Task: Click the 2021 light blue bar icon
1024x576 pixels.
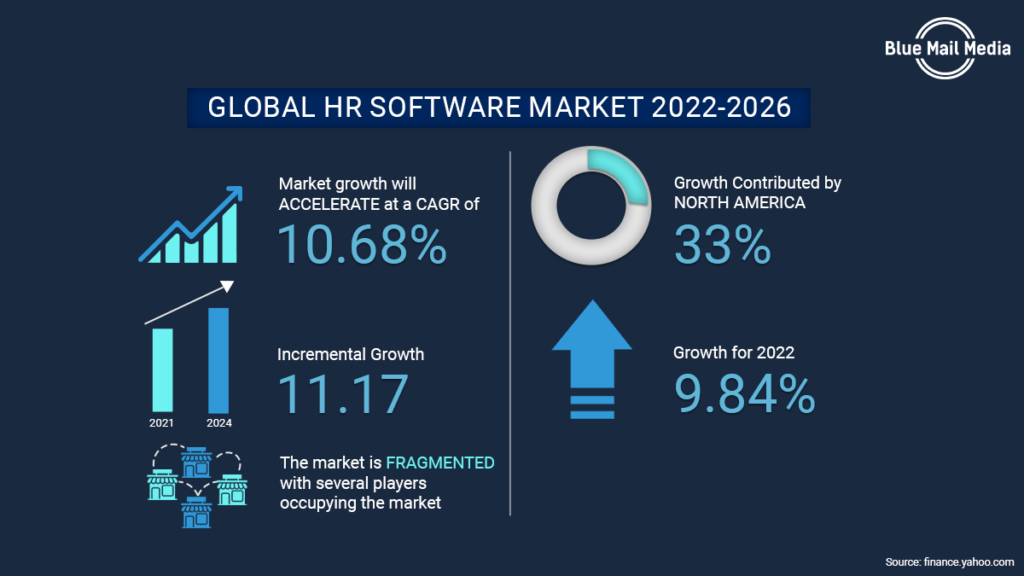Action: point(162,368)
